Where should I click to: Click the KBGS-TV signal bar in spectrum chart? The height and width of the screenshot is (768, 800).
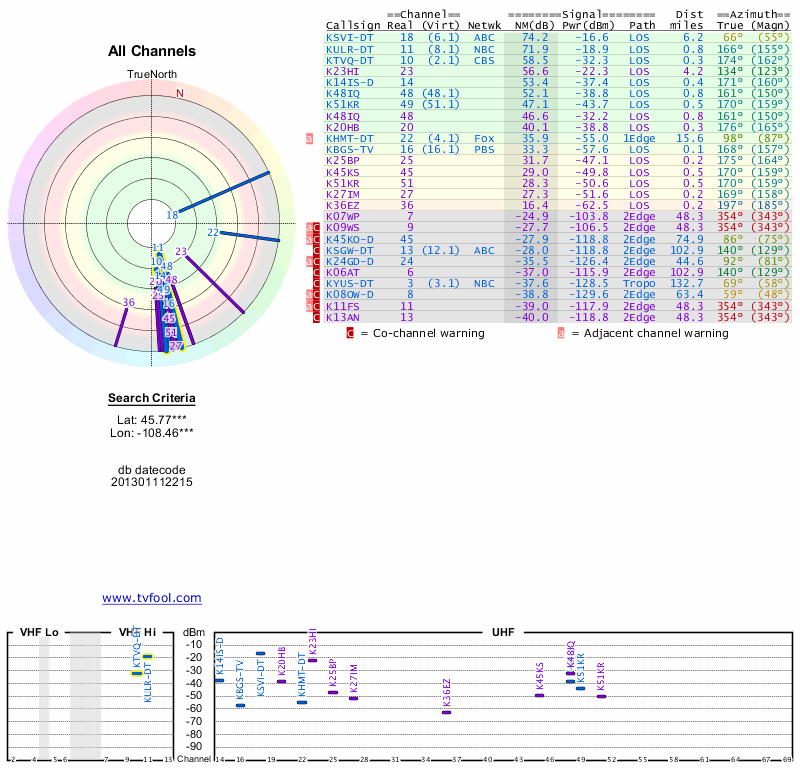pyautogui.click(x=240, y=705)
